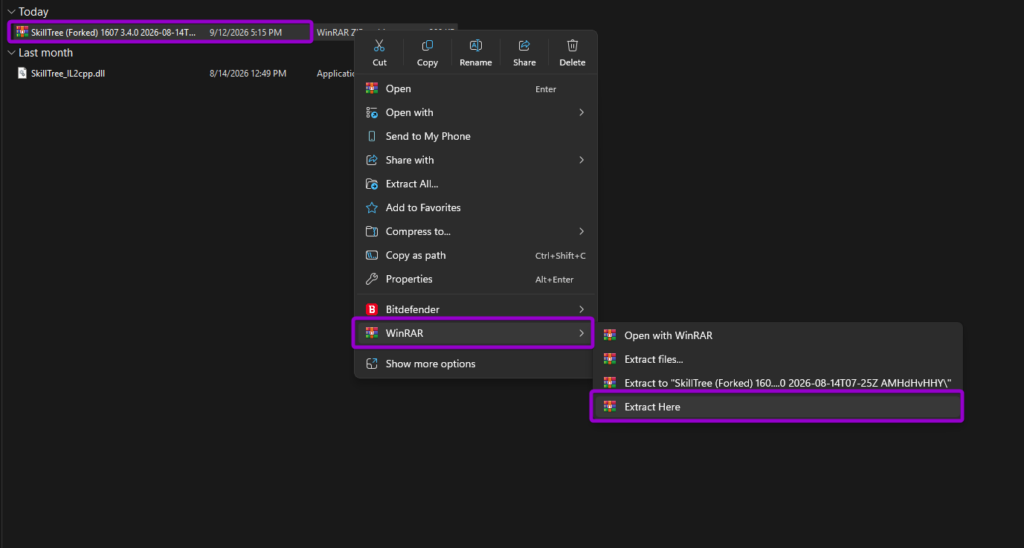
Task: Select Send to My Phone
Action: 475,136
